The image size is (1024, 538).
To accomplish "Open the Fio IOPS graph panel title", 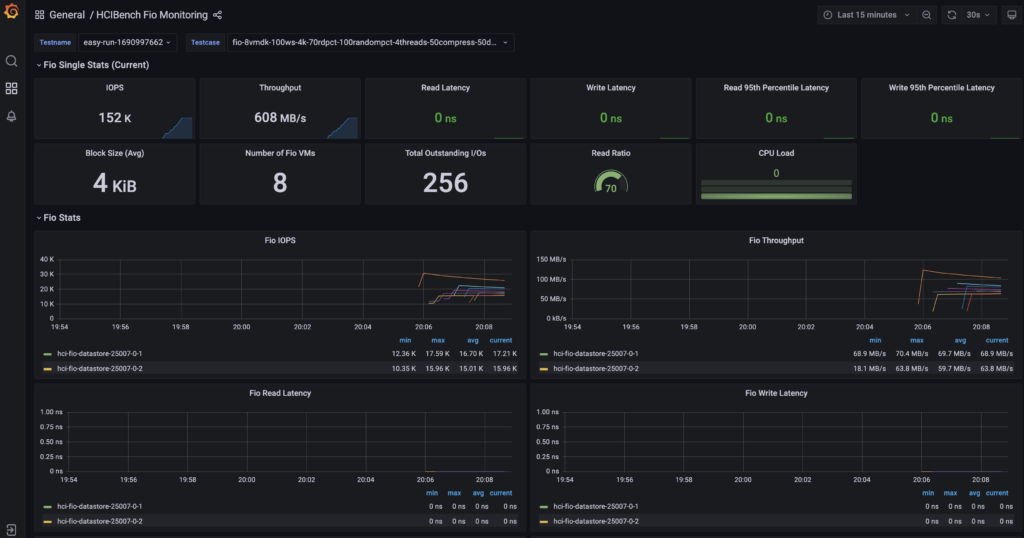I will 280,240.
